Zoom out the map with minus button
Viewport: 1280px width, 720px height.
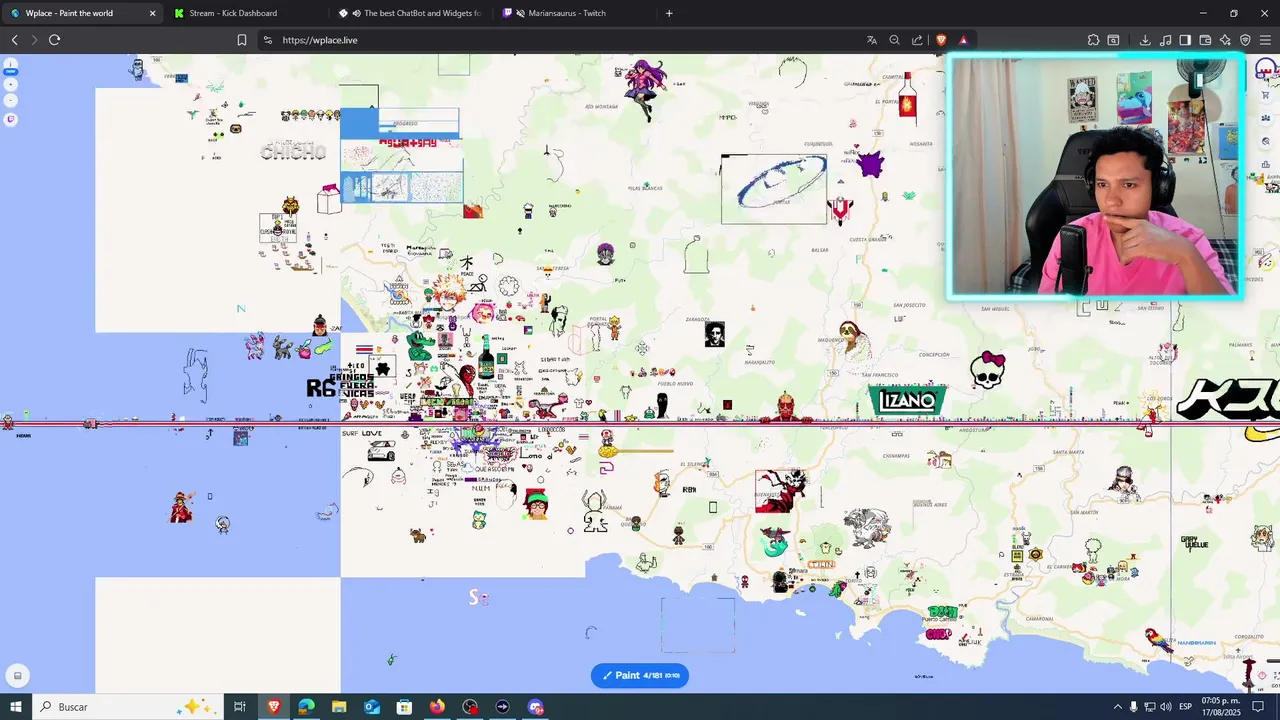pos(11,101)
